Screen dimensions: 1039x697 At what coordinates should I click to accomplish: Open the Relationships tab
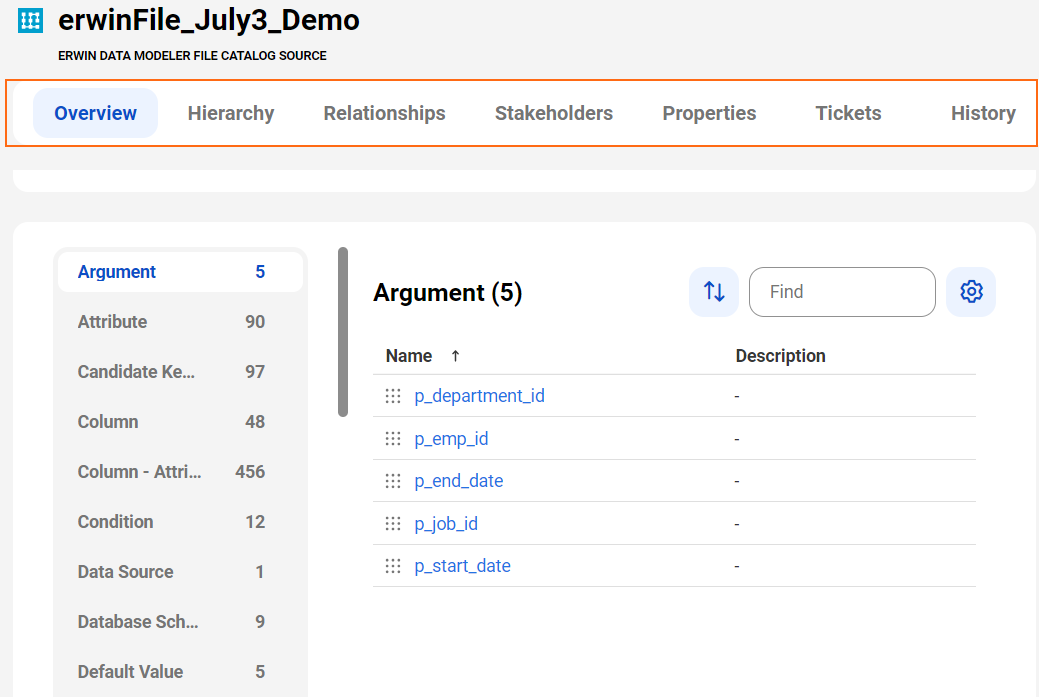pyautogui.click(x=384, y=113)
